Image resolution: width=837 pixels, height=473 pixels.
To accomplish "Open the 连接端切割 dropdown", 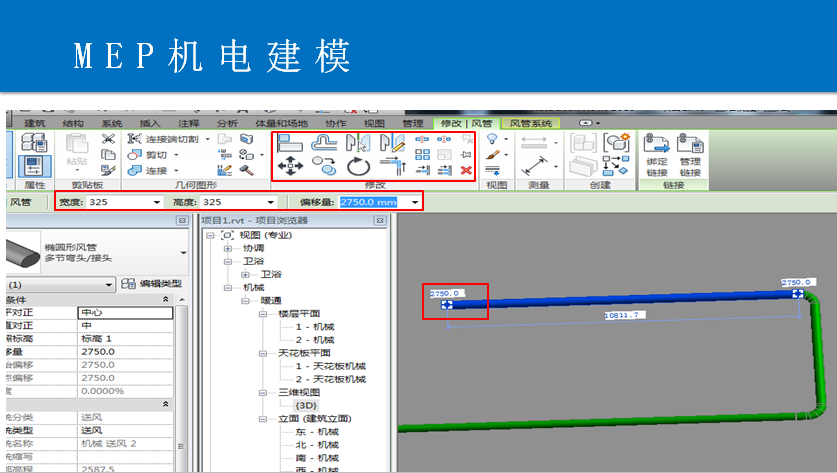I will pos(208,139).
